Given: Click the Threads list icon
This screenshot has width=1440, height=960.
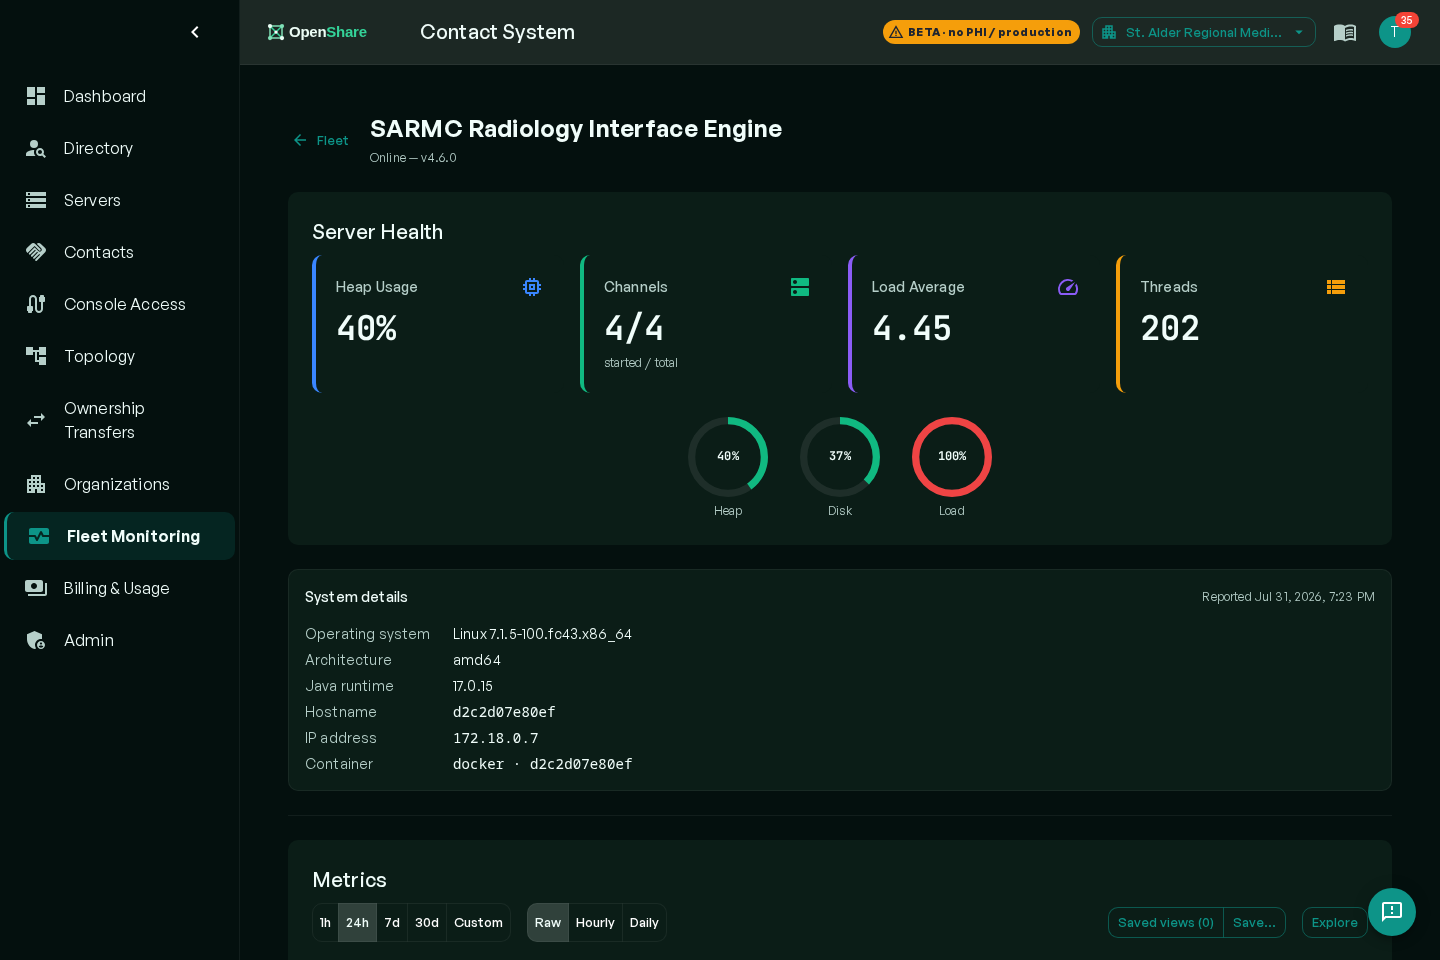Looking at the screenshot, I should [1336, 287].
